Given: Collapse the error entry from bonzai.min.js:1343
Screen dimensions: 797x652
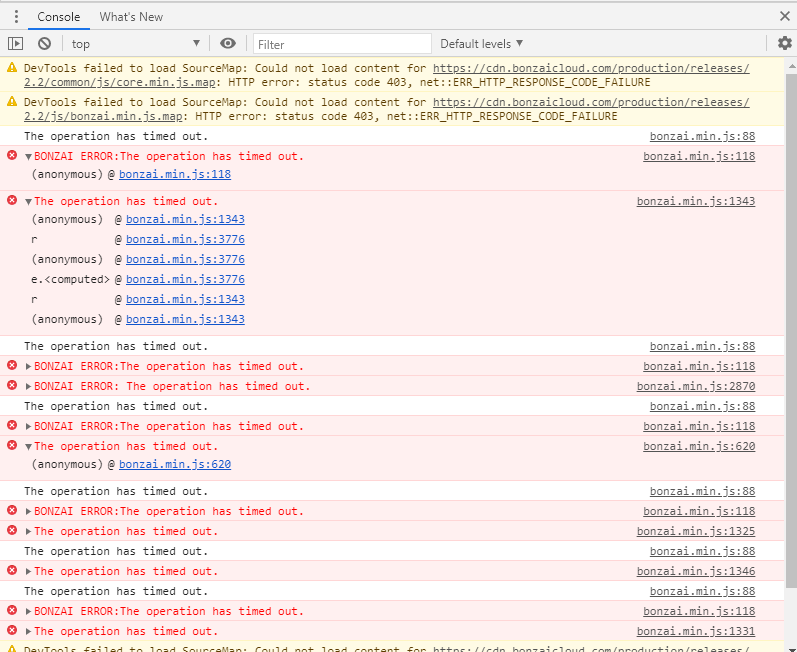Looking at the screenshot, I should pyautogui.click(x=28, y=202).
